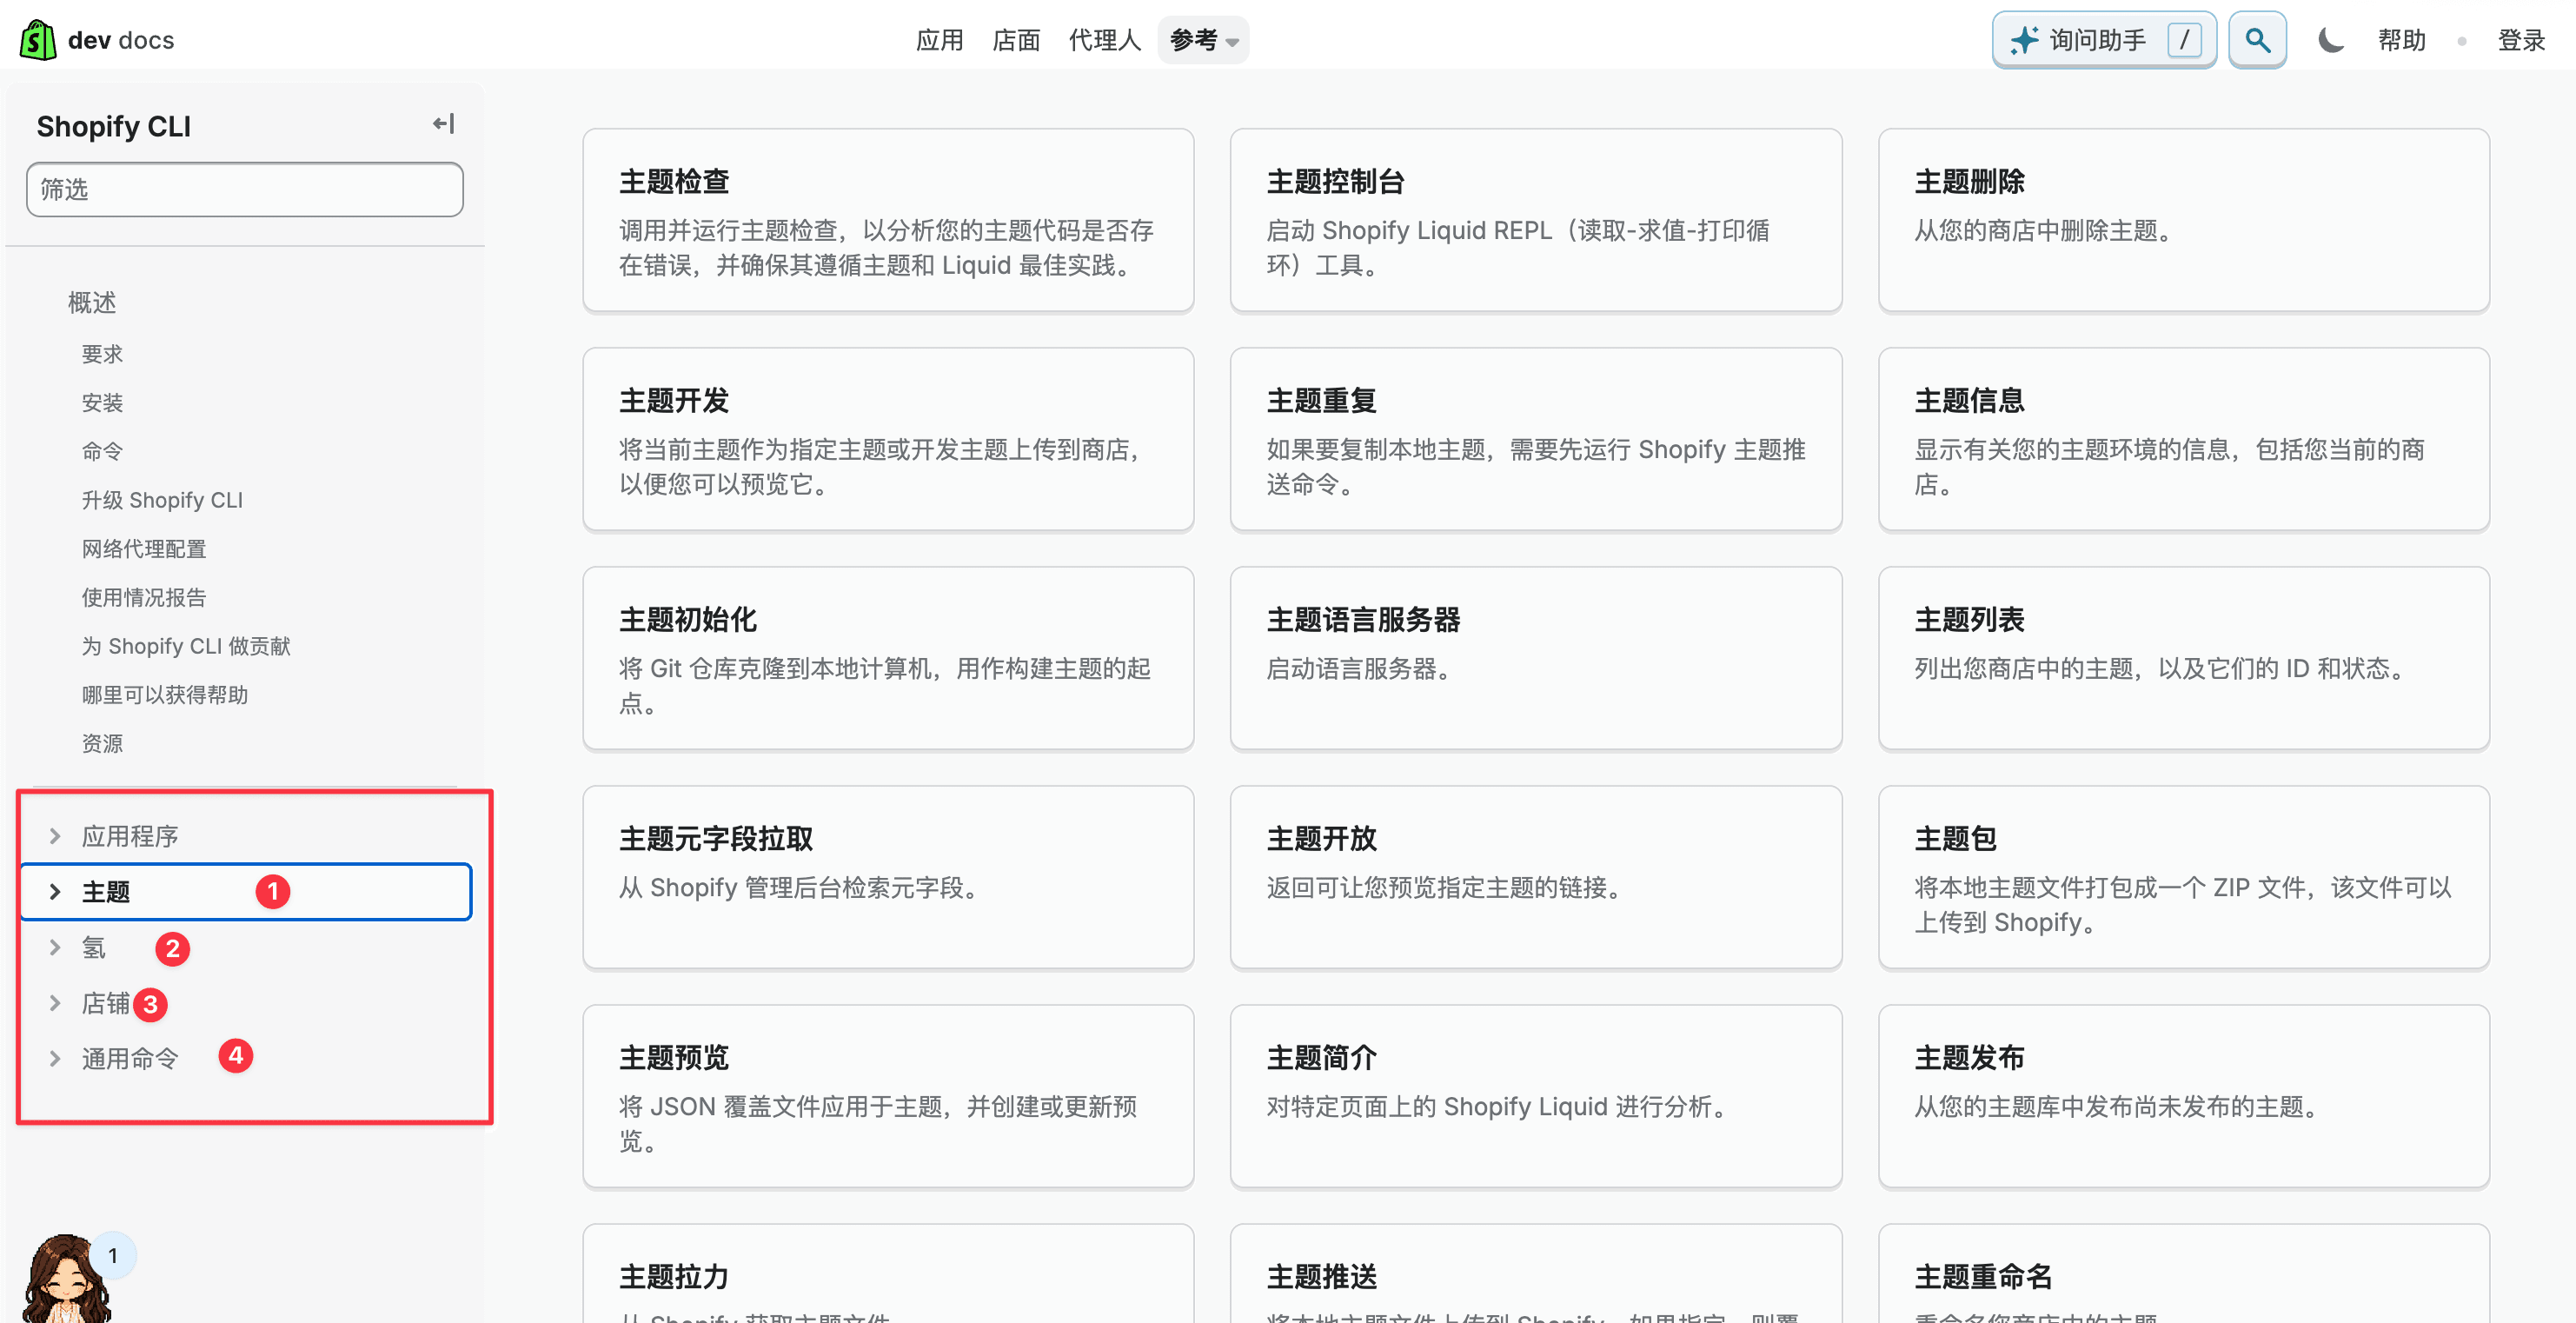Open the 使用情况报告 sidebar link
The image size is (2576, 1323).
(144, 597)
